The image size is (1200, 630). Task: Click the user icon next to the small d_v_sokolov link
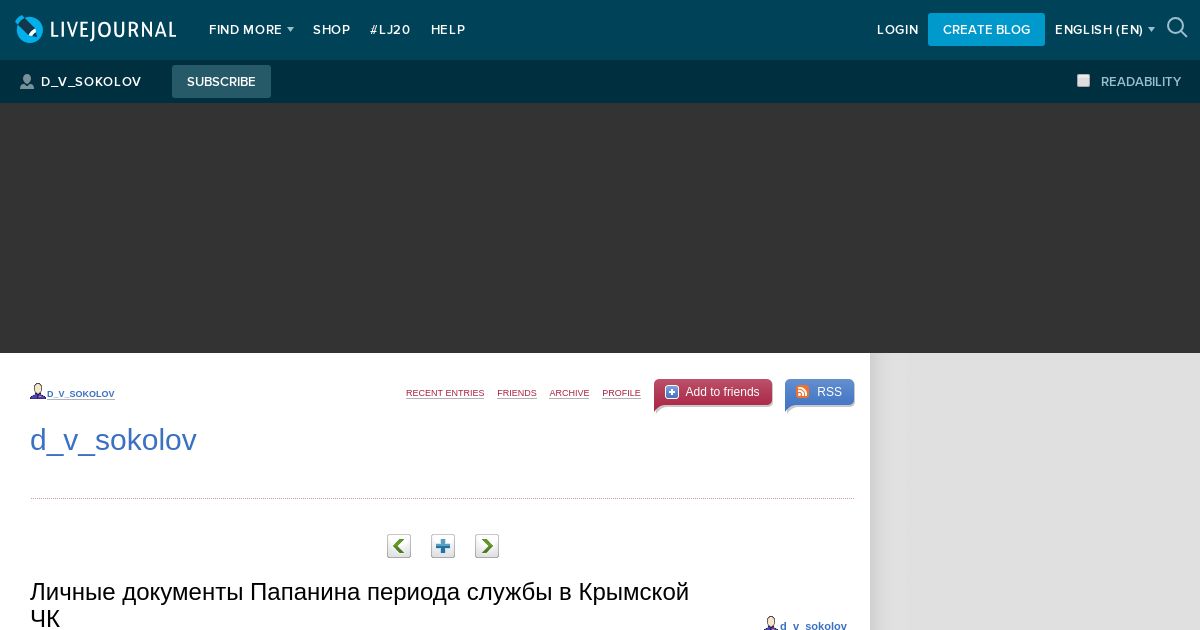pyautogui.click(x=38, y=391)
